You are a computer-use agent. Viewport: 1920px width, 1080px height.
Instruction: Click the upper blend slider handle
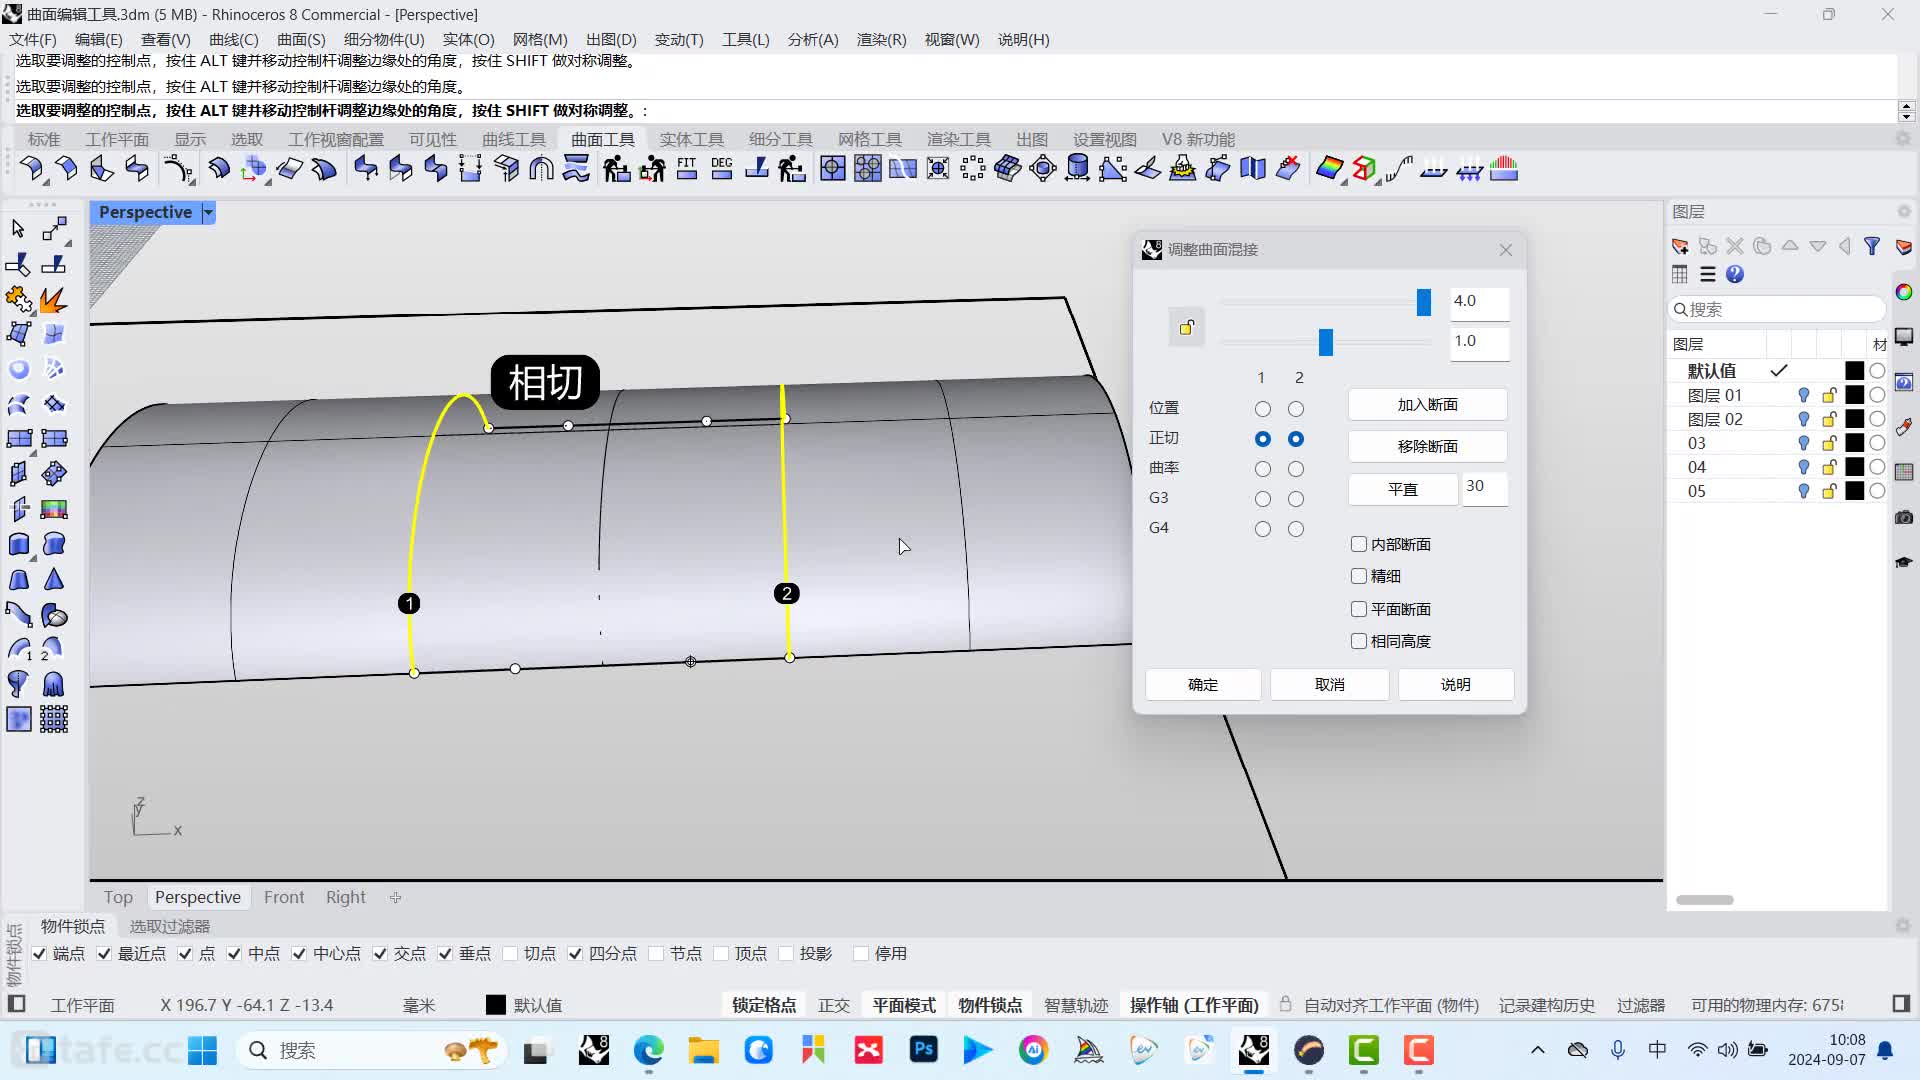(1424, 302)
